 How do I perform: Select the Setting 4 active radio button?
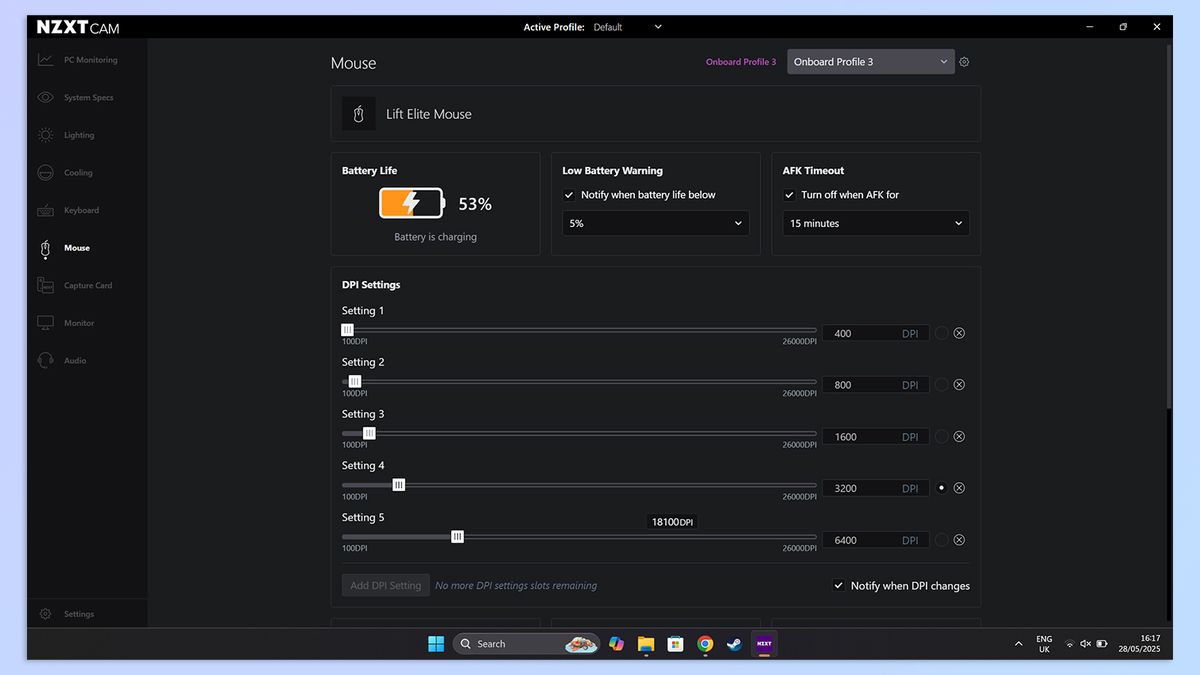(x=941, y=487)
